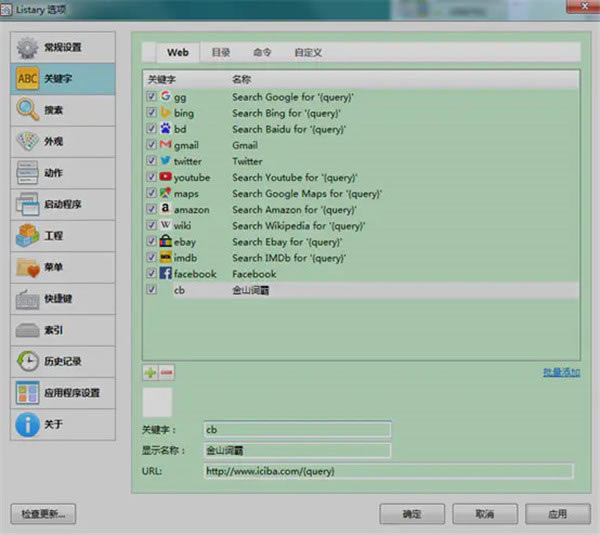Click the Bing icon in bing row
The height and width of the screenshot is (535, 600).
coord(165,112)
